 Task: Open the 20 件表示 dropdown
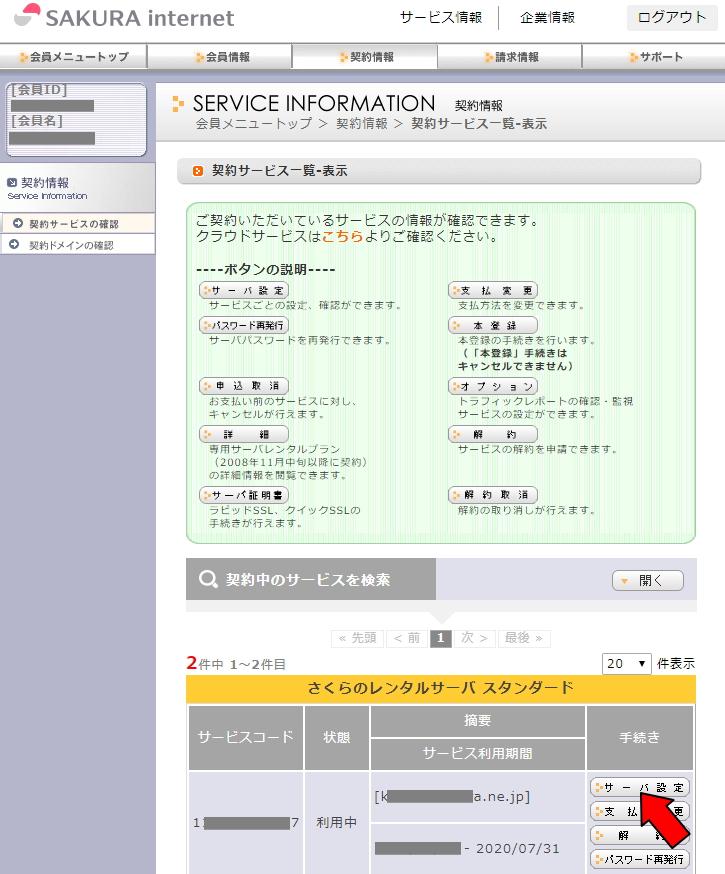pos(626,663)
